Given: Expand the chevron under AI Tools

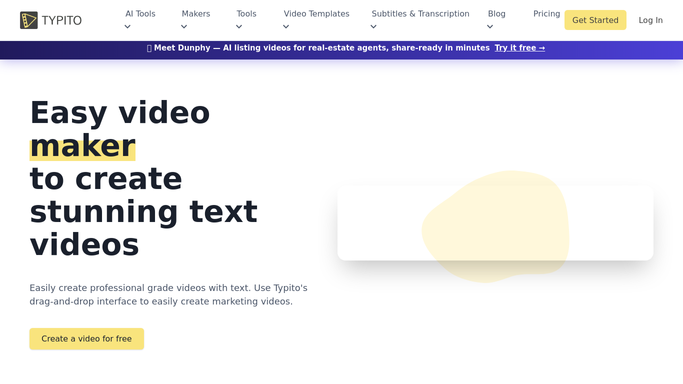Looking at the screenshot, I should pos(127,27).
